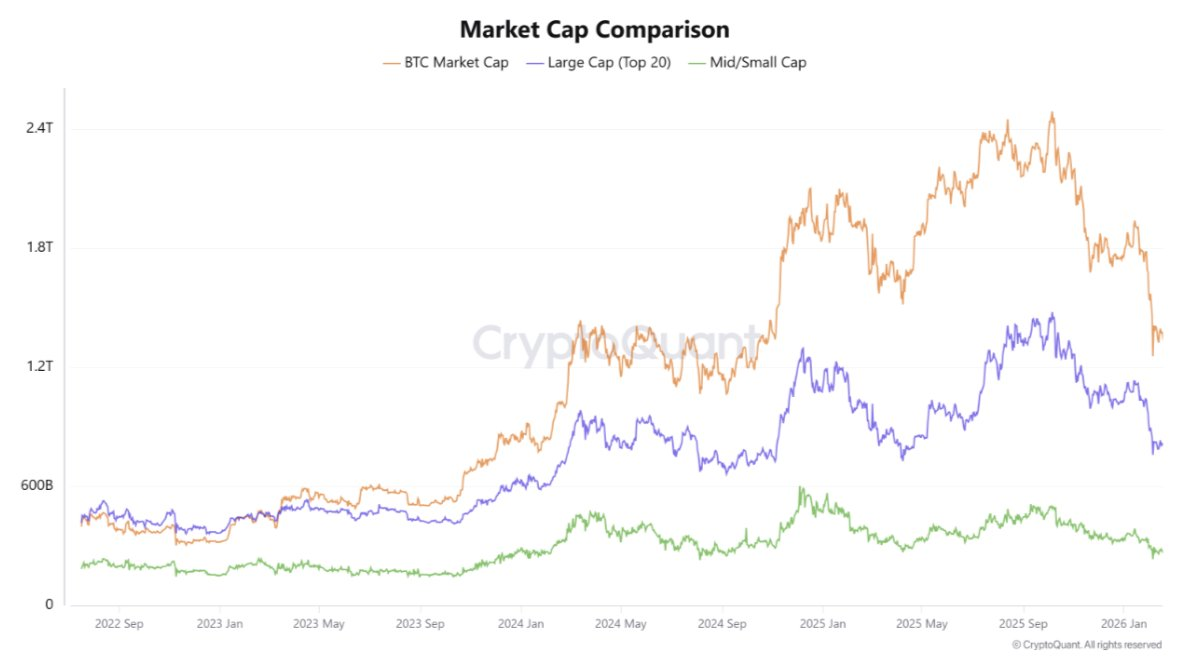Click the 2026 Jan x-axis tick label
The image size is (1180, 658).
pos(1122,624)
